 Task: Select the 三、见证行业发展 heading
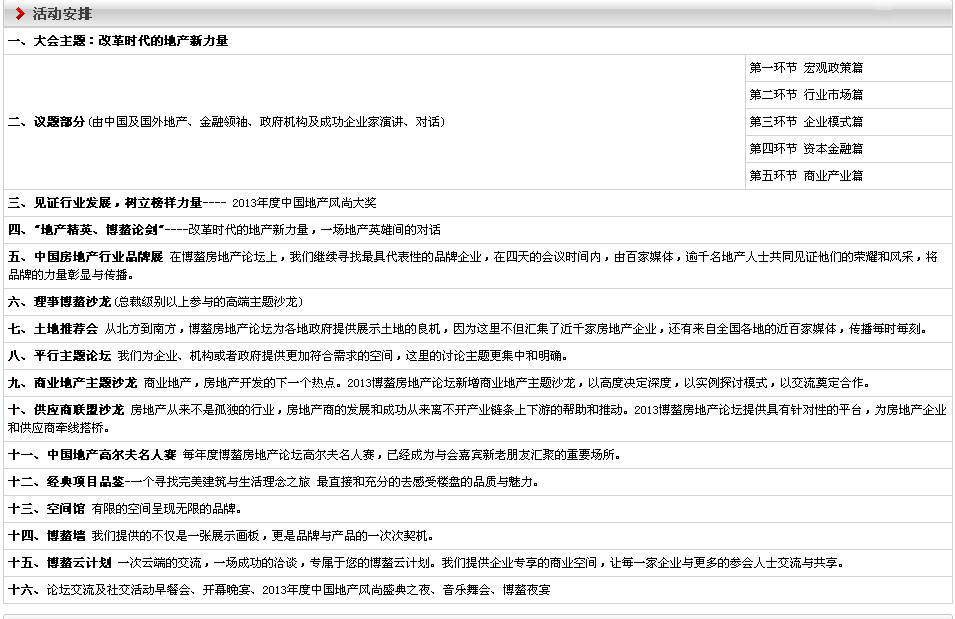[x=104, y=203]
